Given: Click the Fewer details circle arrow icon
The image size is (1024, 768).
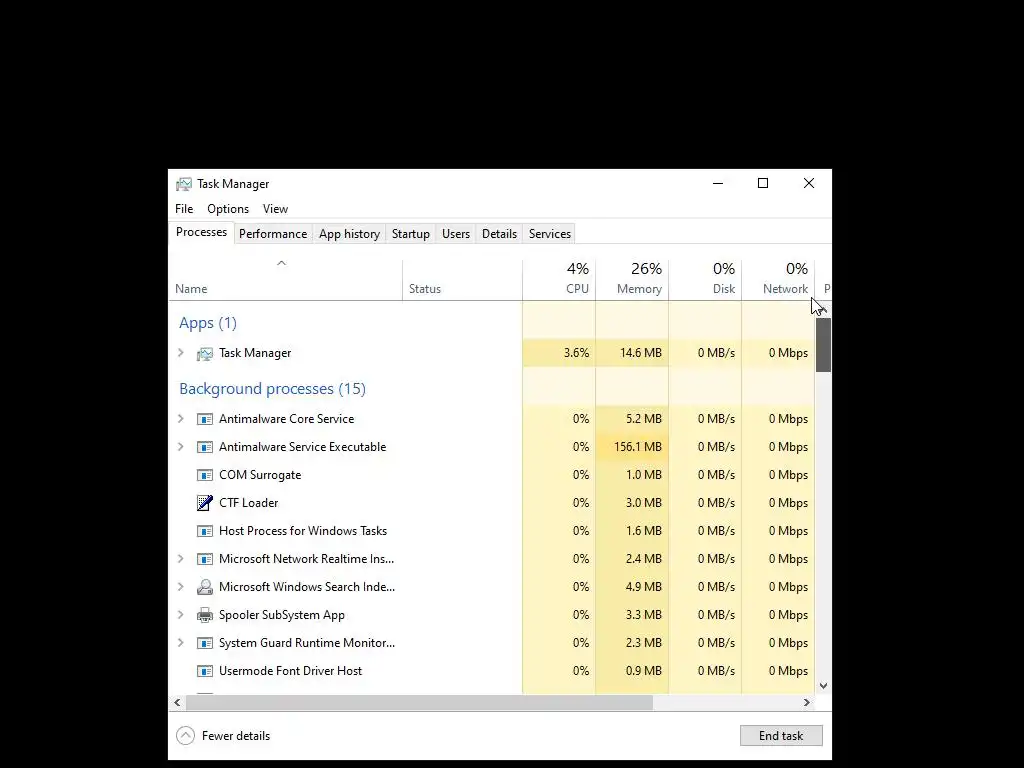Looking at the screenshot, I should tap(185, 736).
